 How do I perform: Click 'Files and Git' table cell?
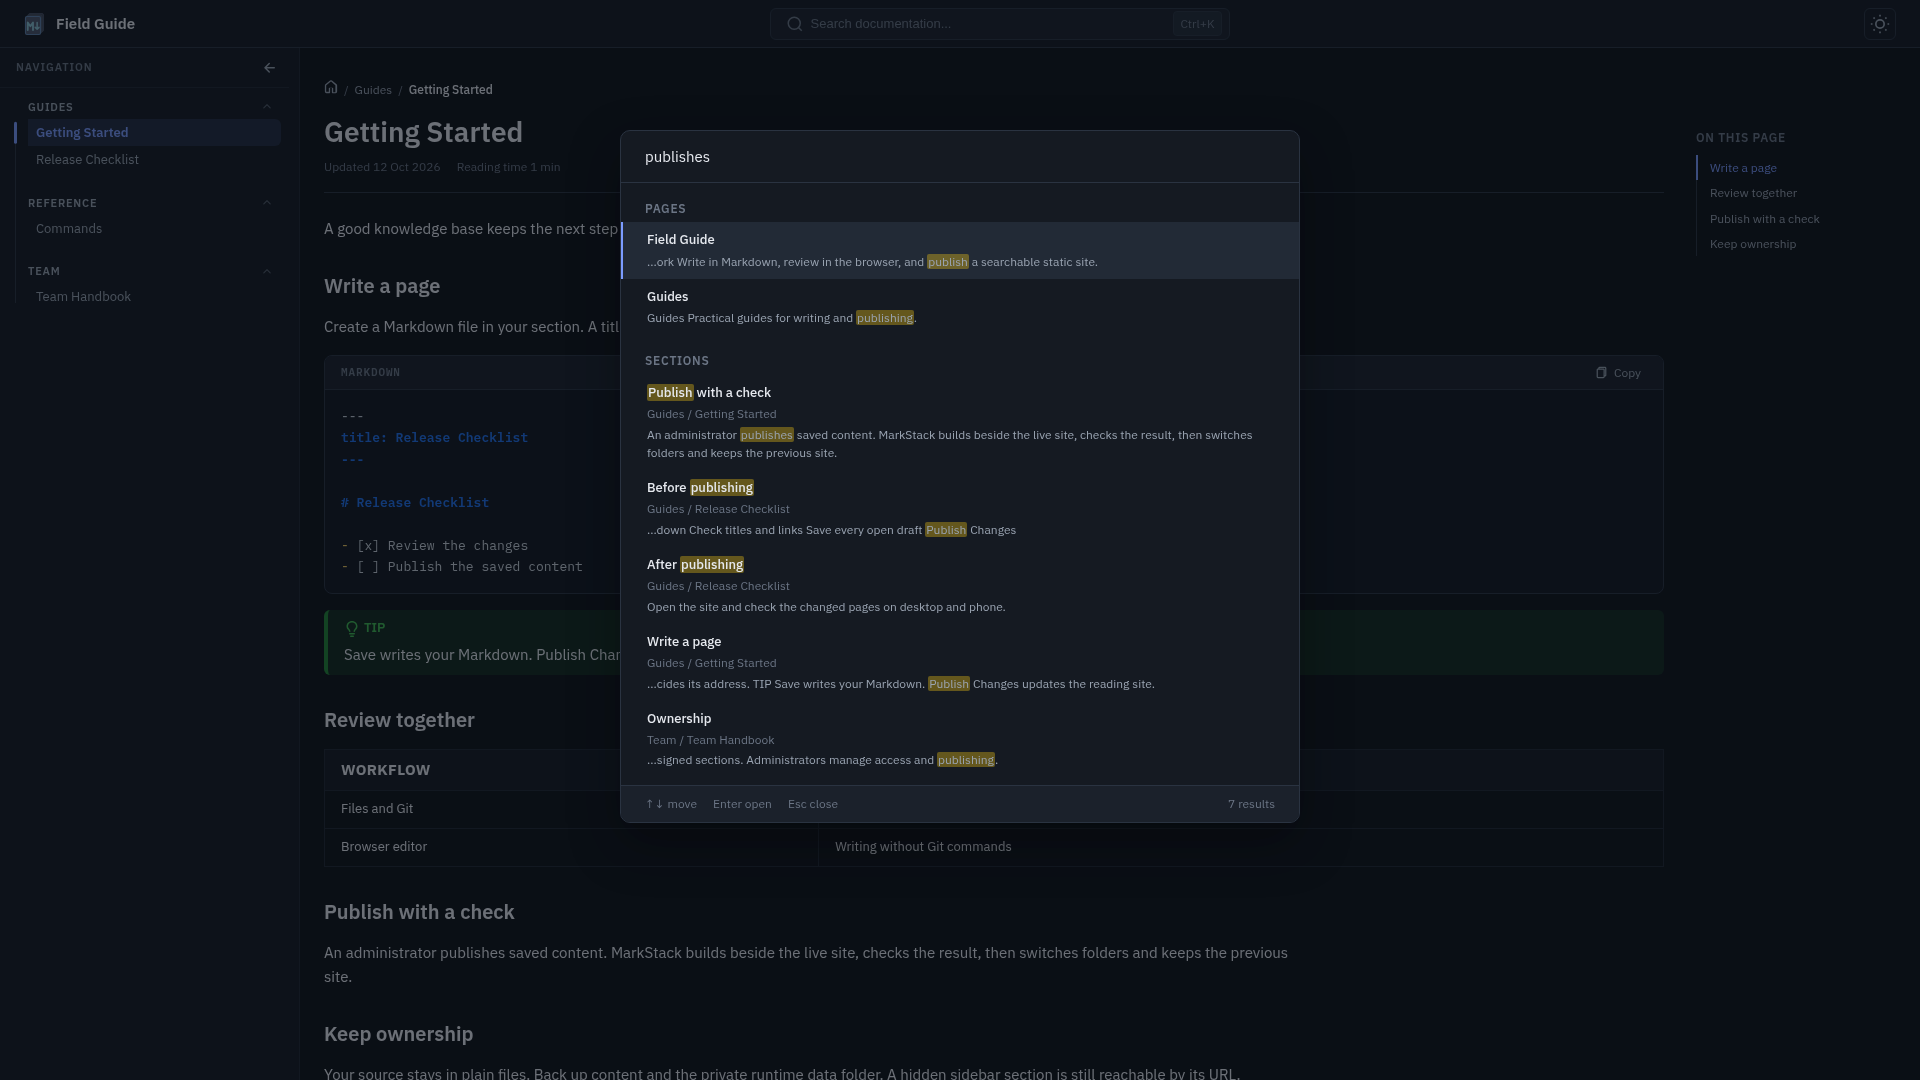point(571,809)
